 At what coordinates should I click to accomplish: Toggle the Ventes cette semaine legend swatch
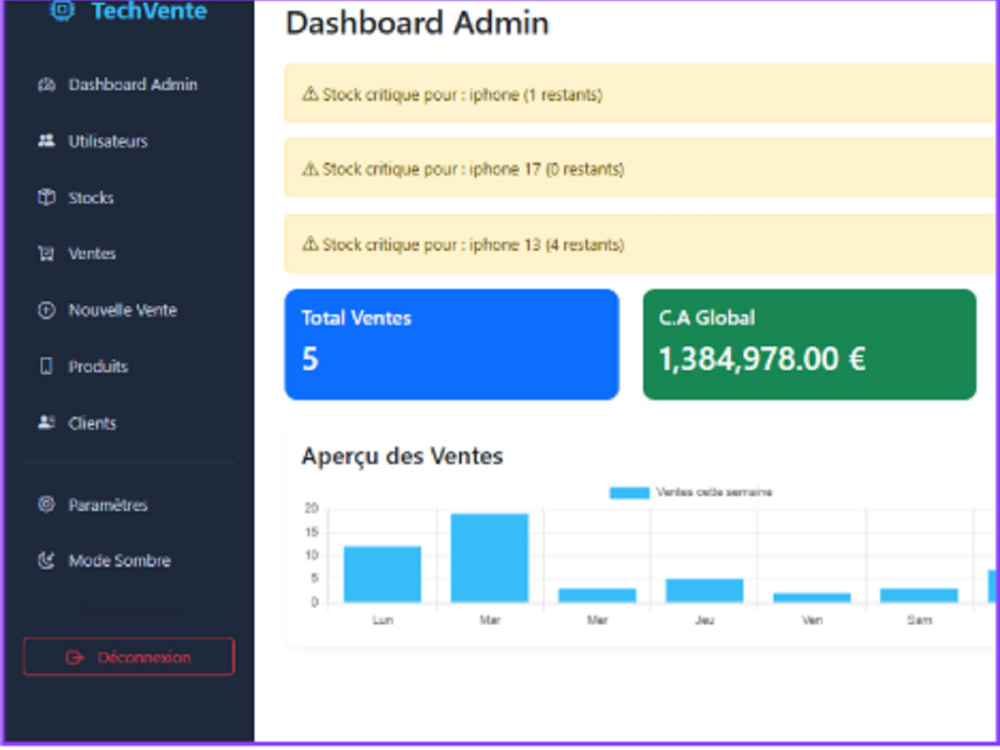click(629, 492)
